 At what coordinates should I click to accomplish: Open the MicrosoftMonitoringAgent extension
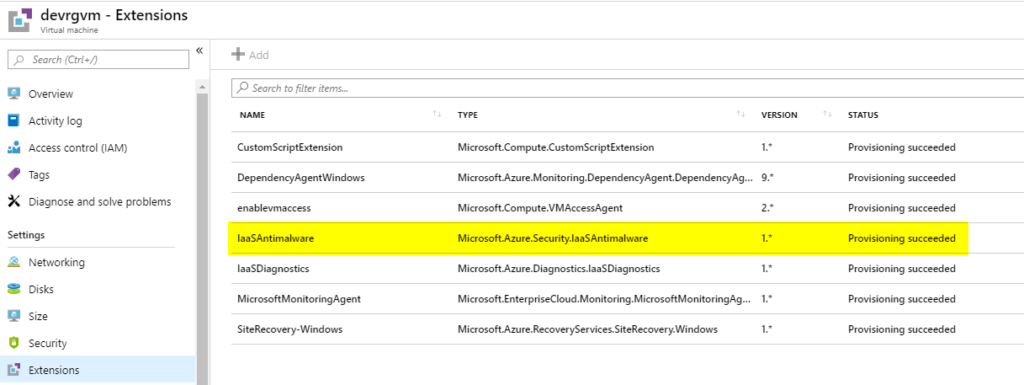[x=627, y=299]
